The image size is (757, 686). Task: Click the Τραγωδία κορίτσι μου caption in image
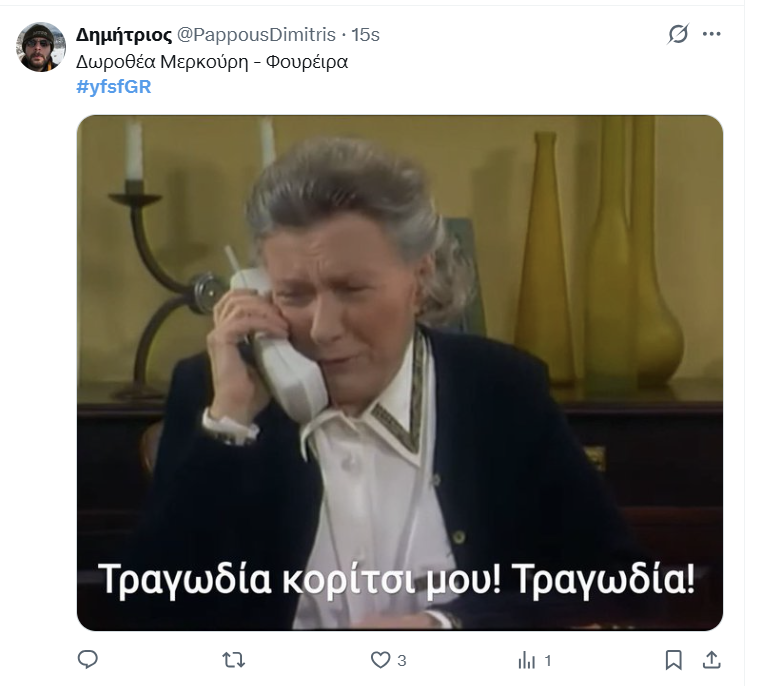coord(397,580)
